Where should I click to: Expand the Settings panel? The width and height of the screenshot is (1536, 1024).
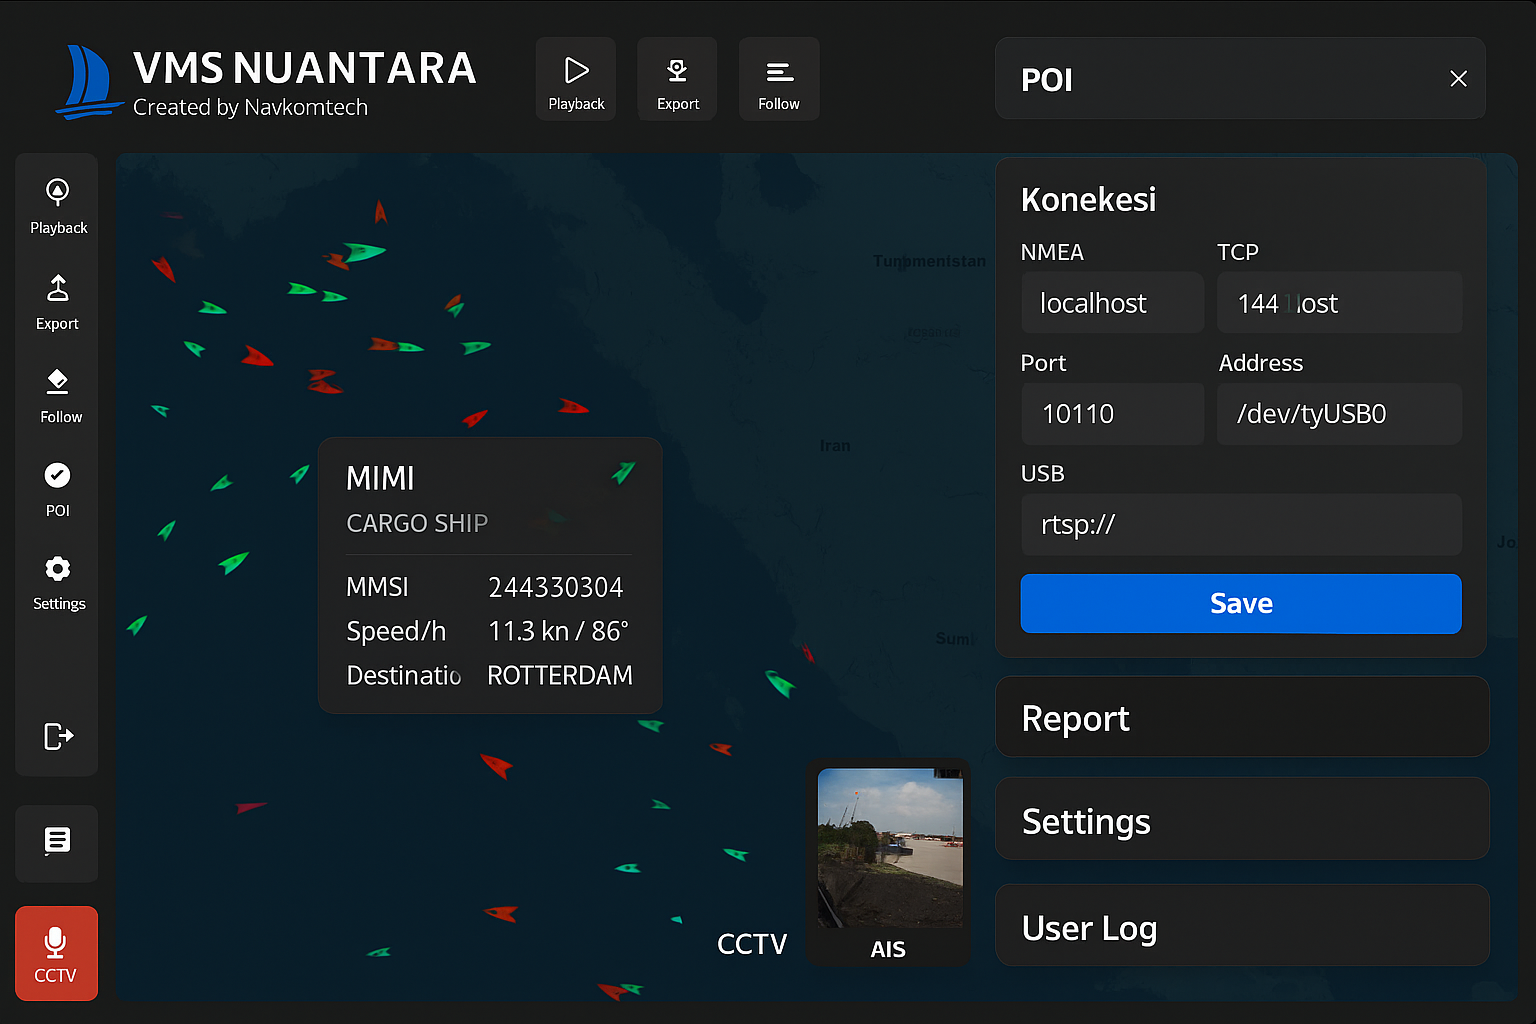[x=1241, y=821]
